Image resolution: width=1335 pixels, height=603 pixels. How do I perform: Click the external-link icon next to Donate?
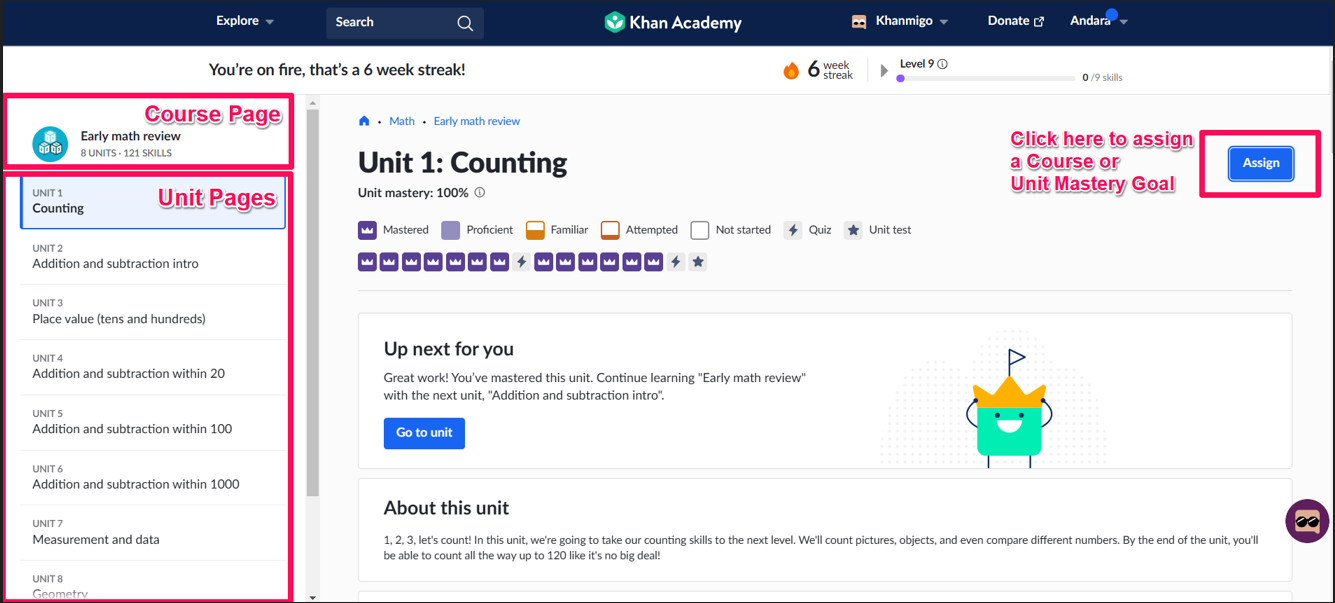1039,22
